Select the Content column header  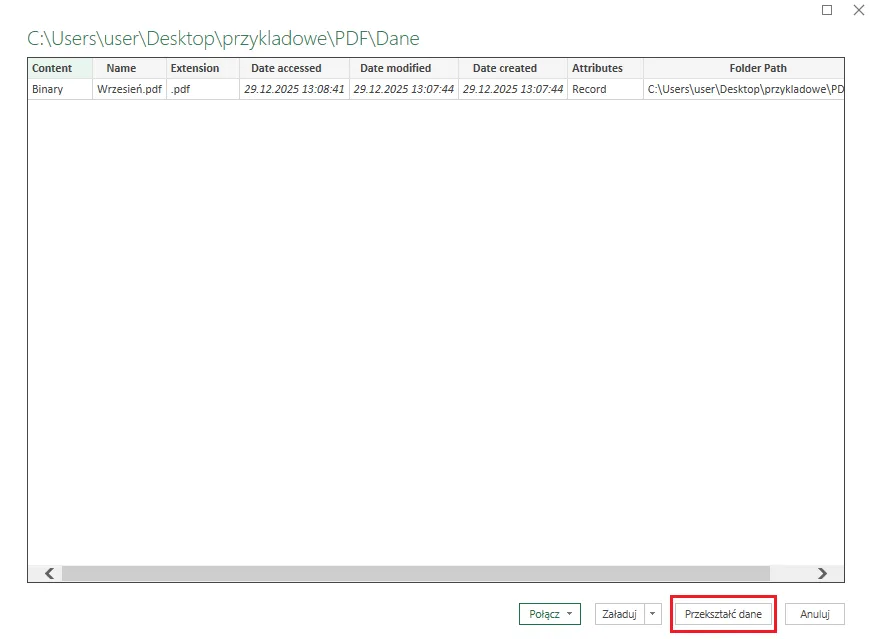tap(52, 68)
